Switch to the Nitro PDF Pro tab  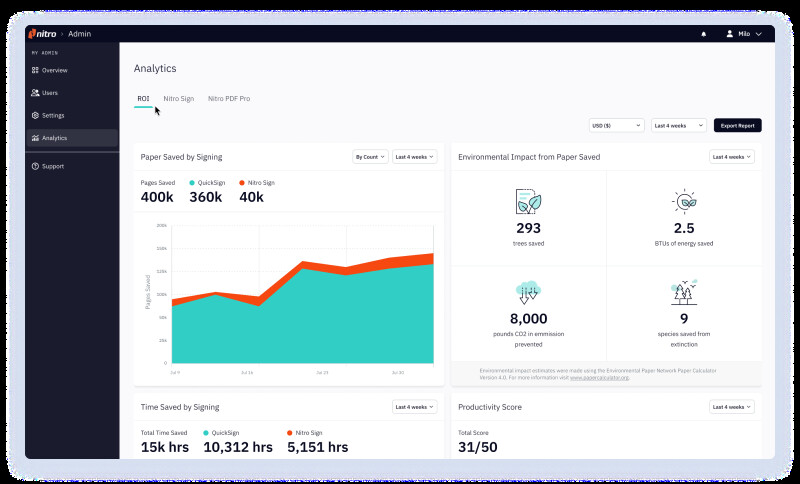229,99
